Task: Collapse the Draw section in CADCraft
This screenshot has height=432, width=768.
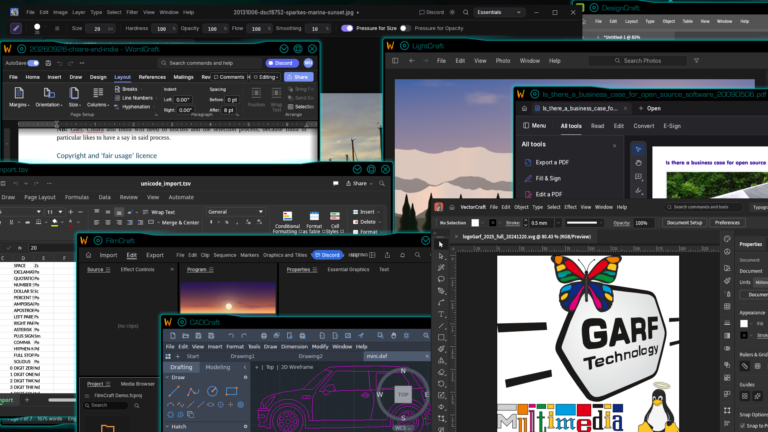Action: 168,378
